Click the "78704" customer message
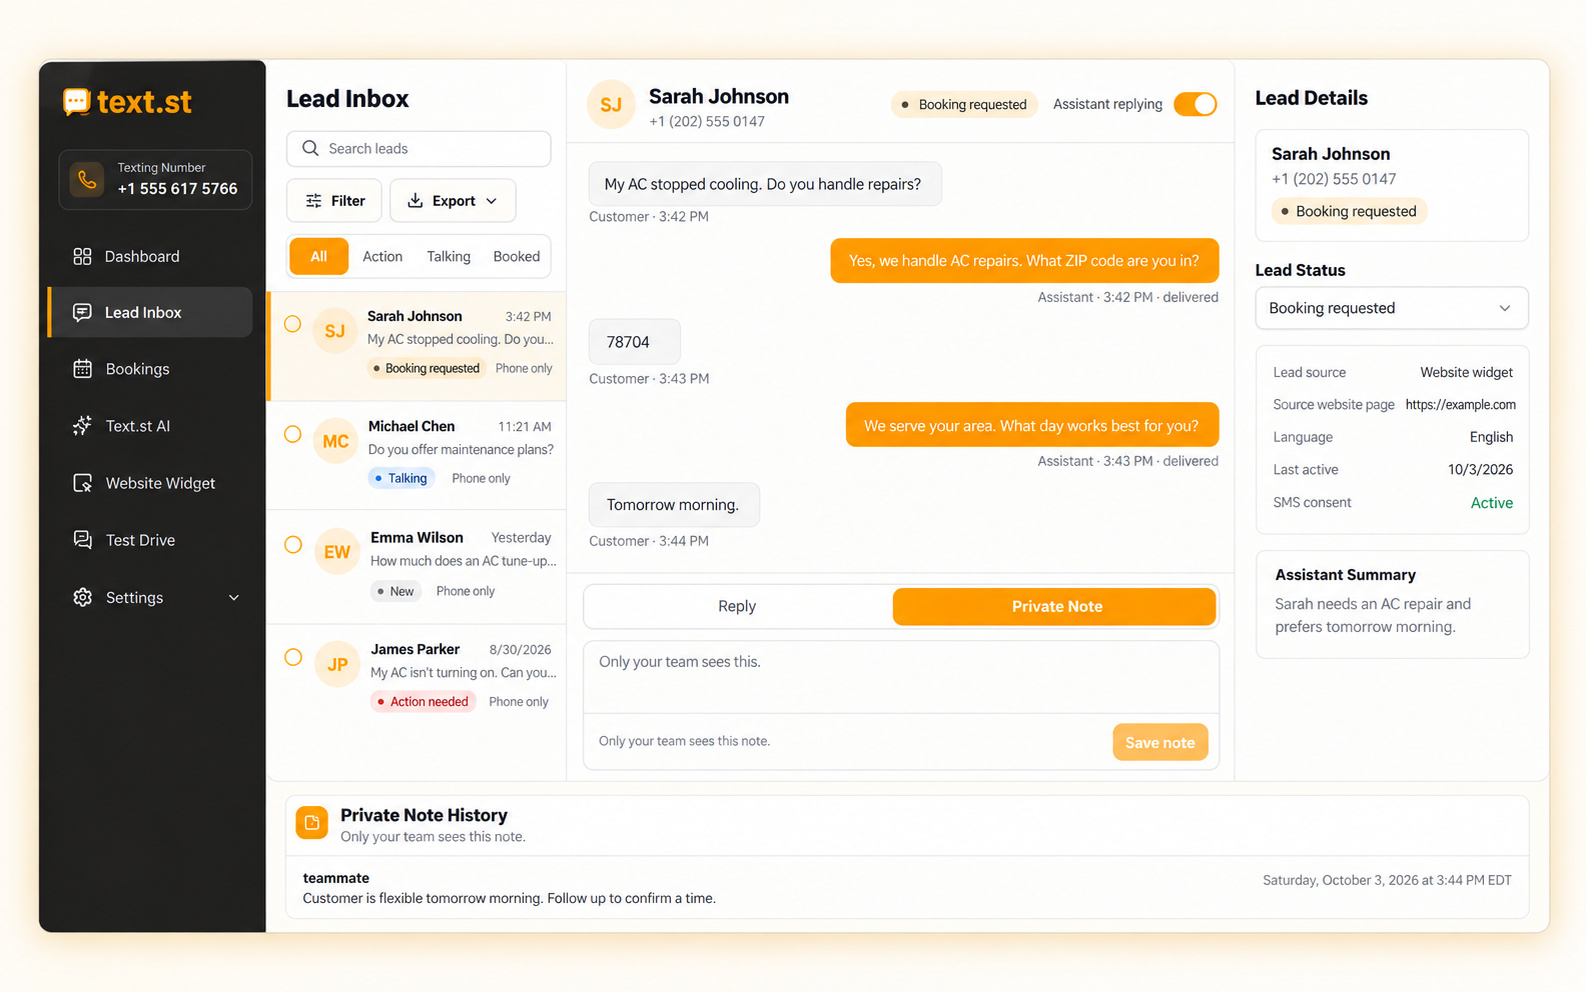Screen dimensions: 1586x992 634,342
